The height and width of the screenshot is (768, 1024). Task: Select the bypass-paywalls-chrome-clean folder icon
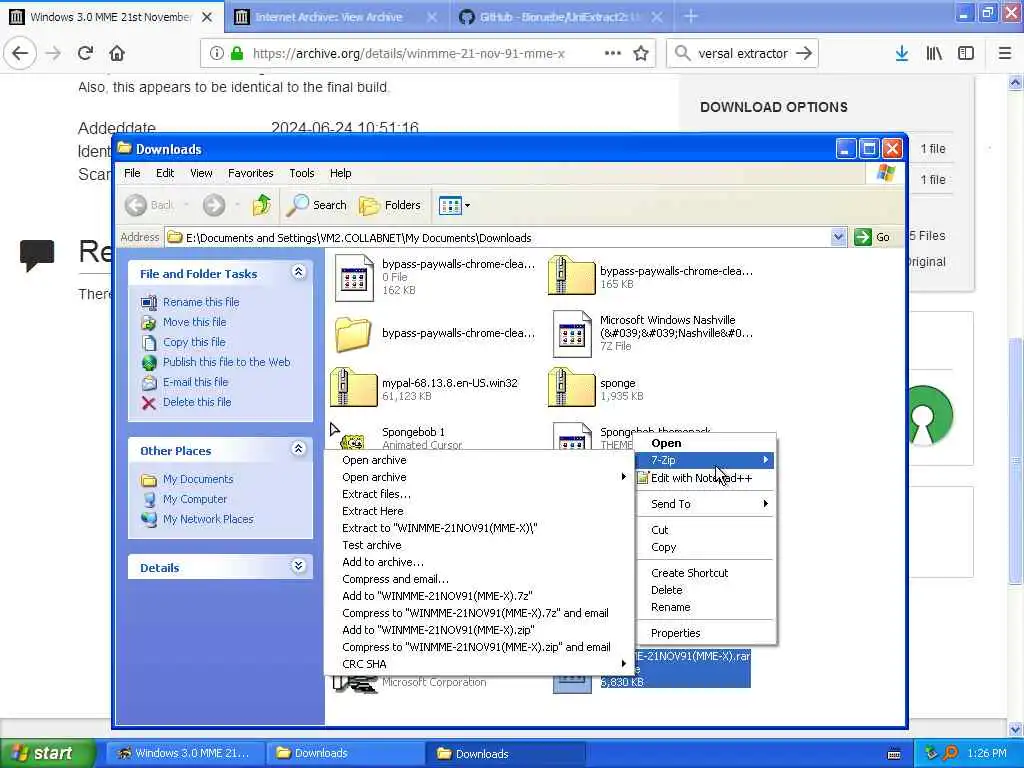click(353, 334)
